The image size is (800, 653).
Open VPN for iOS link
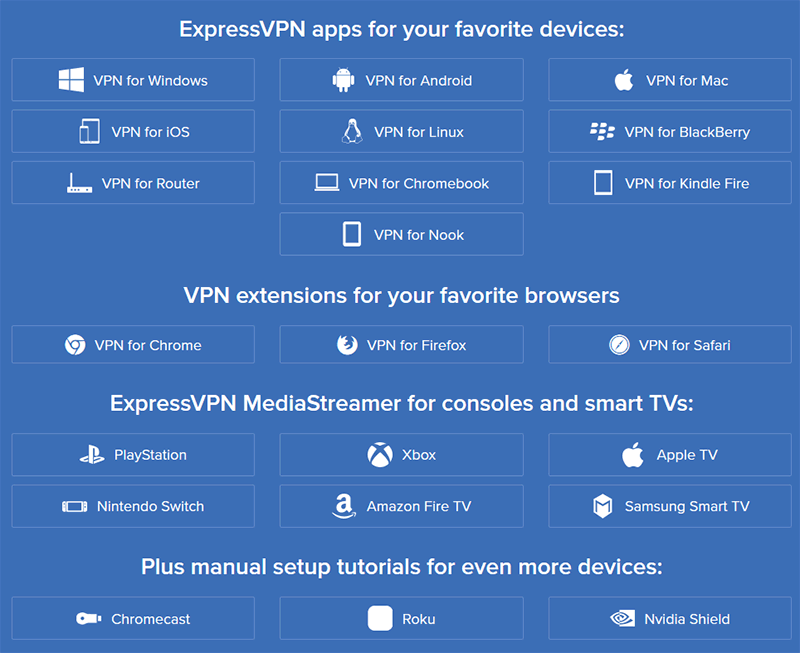click(x=133, y=132)
